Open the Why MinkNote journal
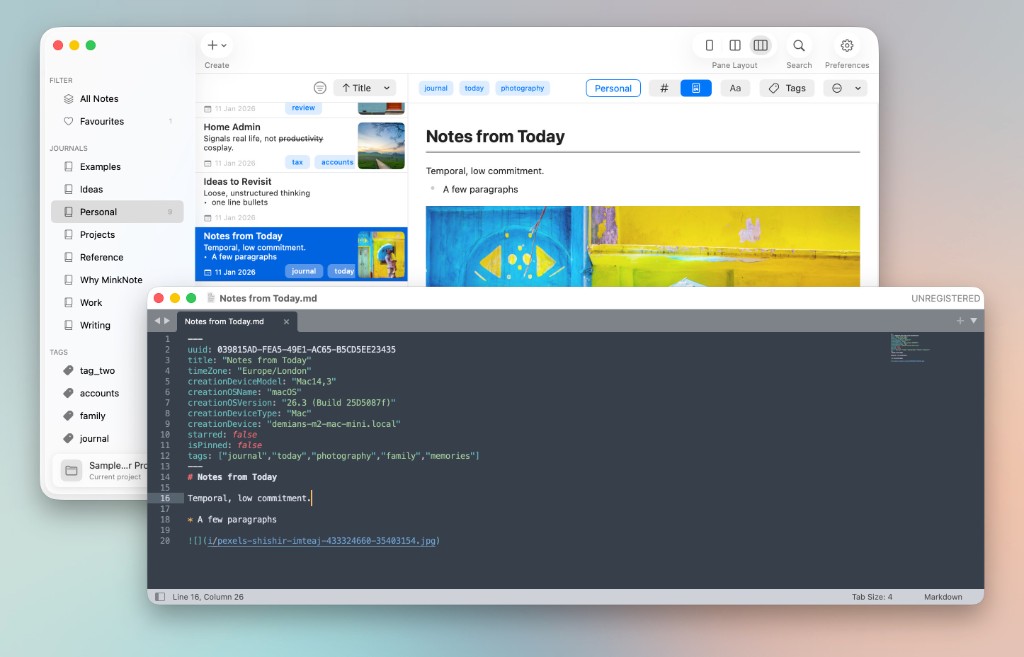 117,280
